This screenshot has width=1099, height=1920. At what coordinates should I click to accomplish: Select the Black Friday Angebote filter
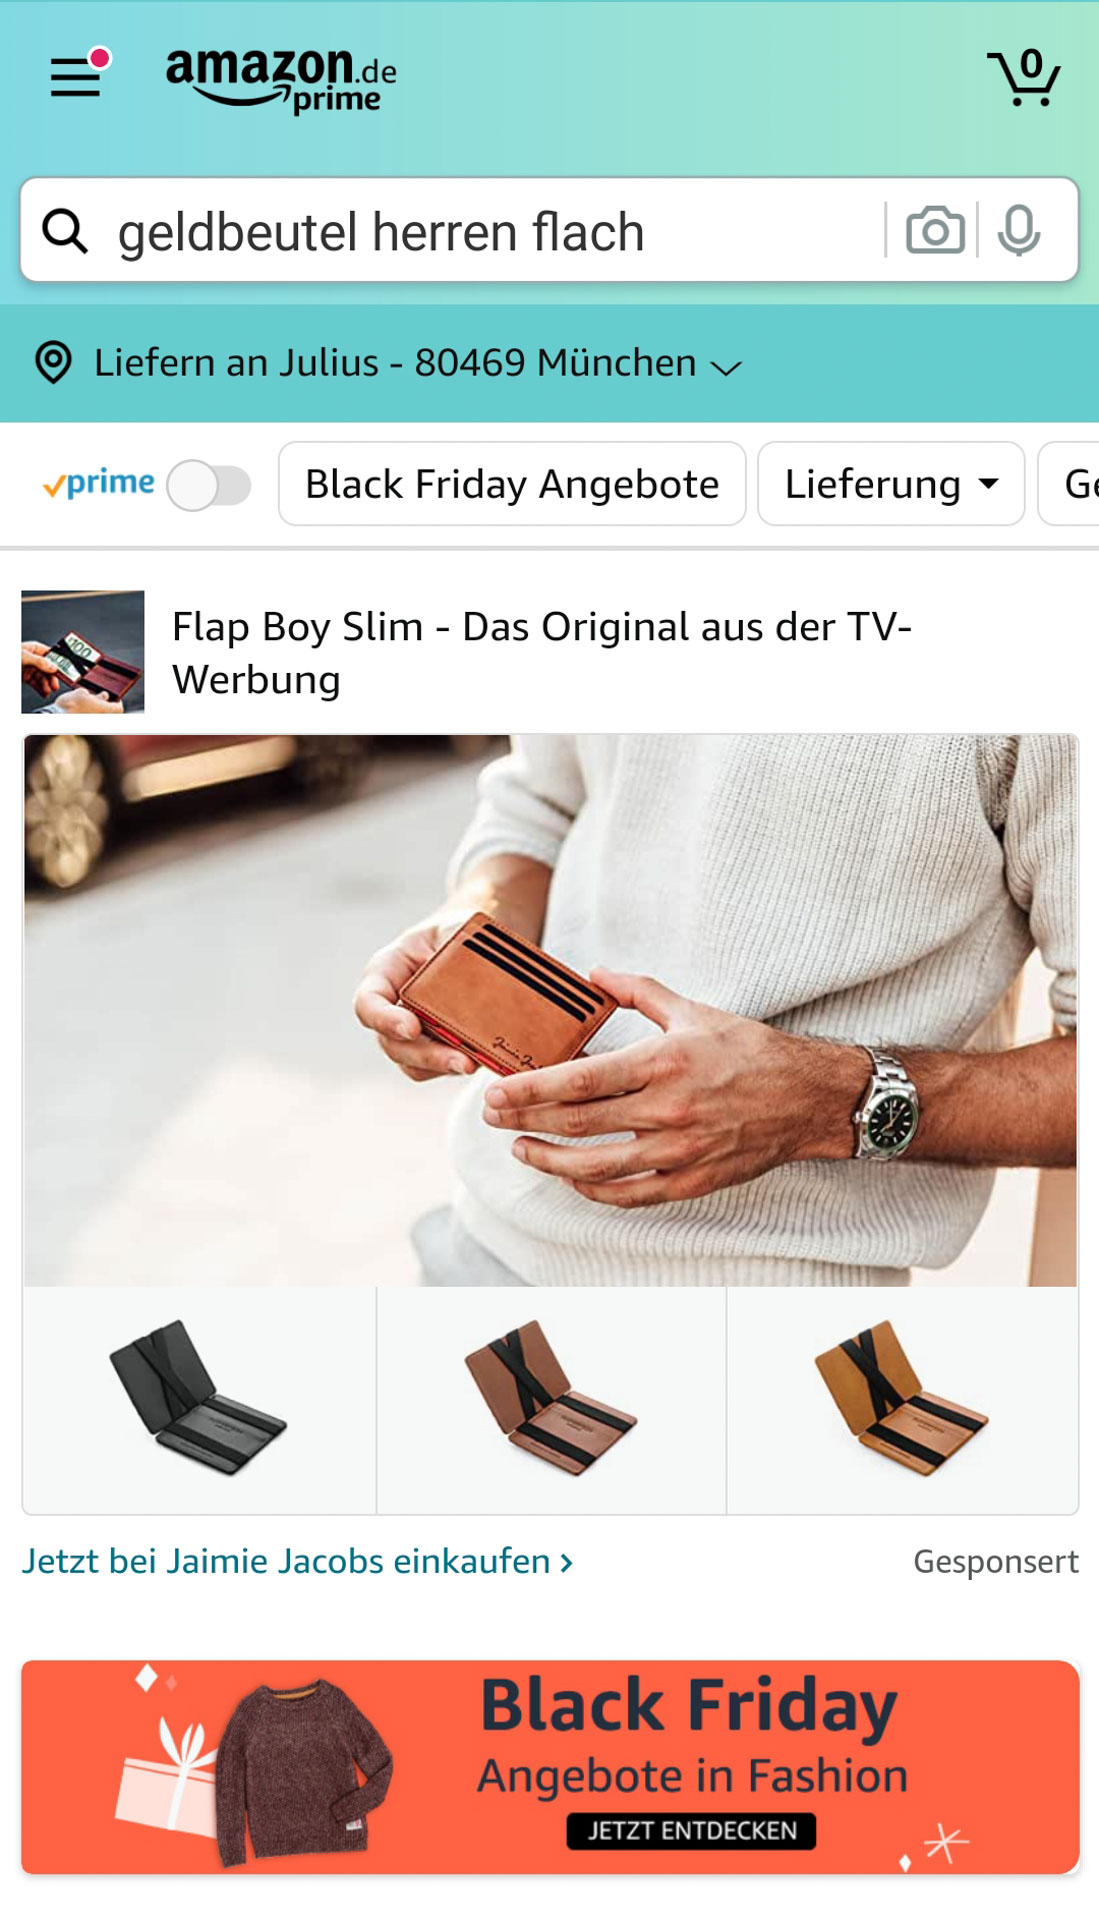tap(512, 484)
